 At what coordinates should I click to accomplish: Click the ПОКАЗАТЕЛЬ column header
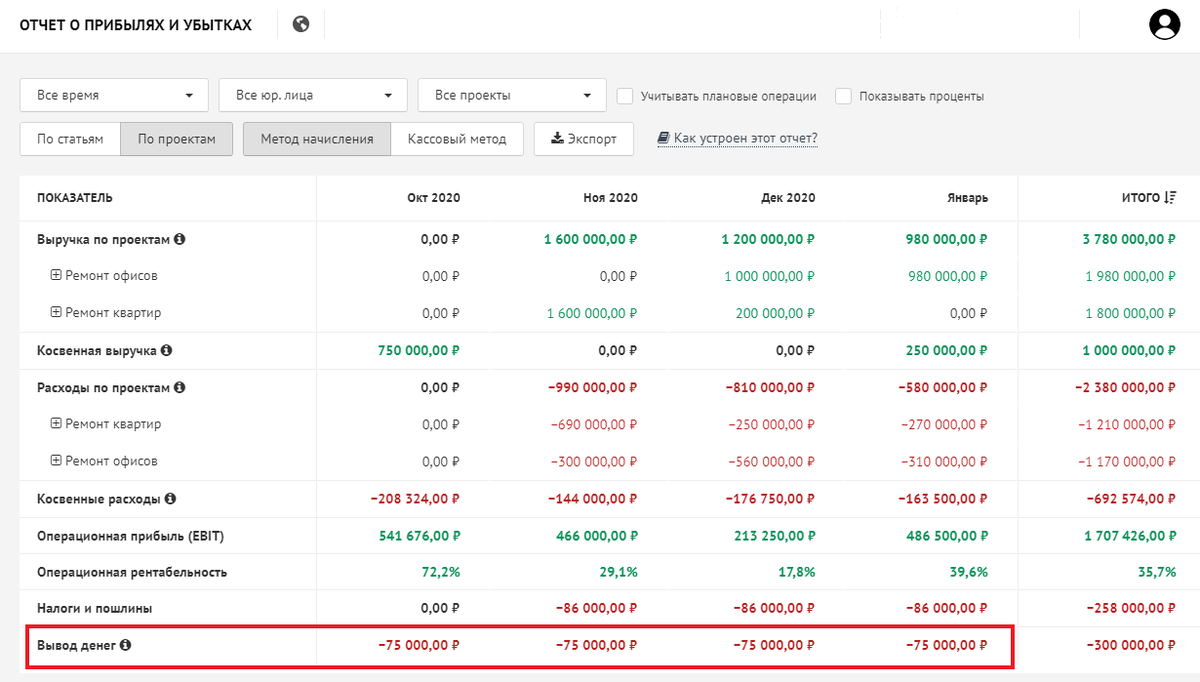(75, 198)
